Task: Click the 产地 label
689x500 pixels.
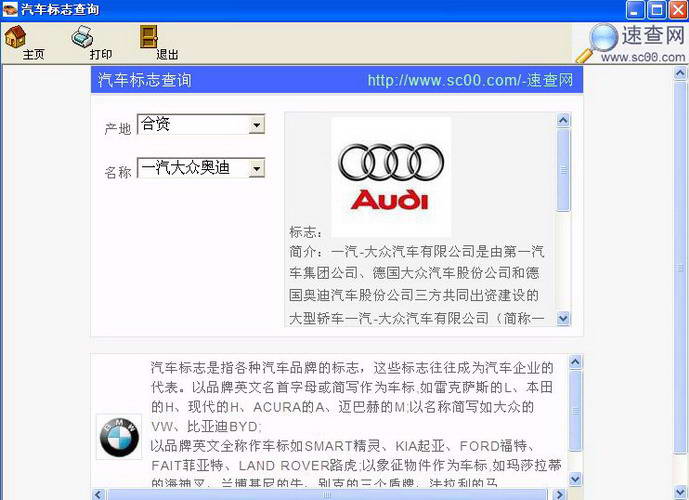Action: point(118,128)
